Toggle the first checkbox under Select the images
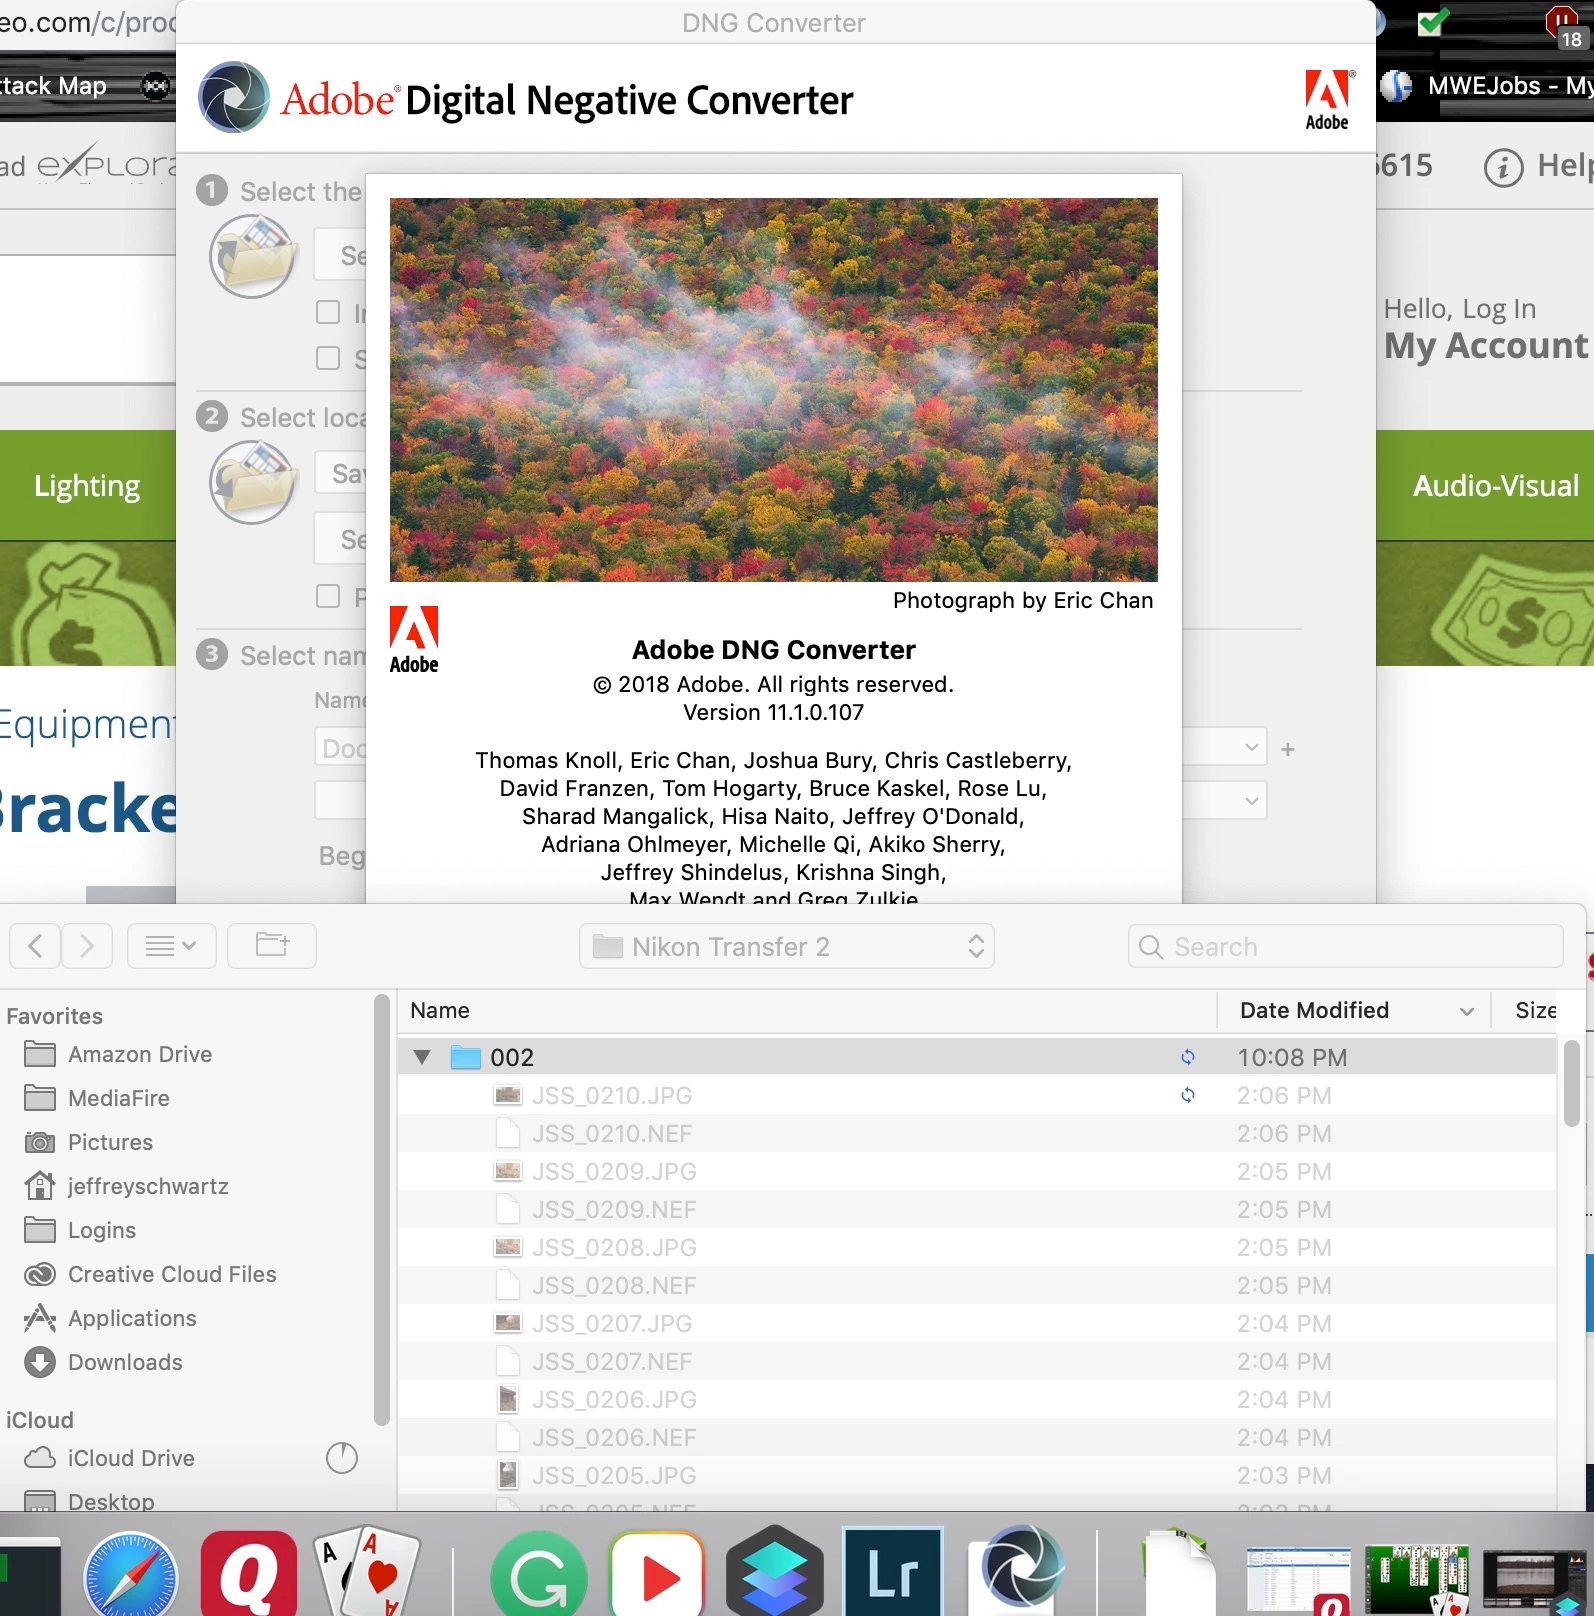This screenshot has height=1616, width=1594. tap(328, 312)
